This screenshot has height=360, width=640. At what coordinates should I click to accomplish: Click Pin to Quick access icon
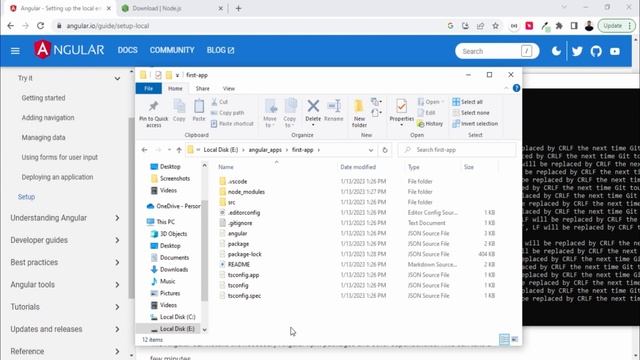(153, 107)
